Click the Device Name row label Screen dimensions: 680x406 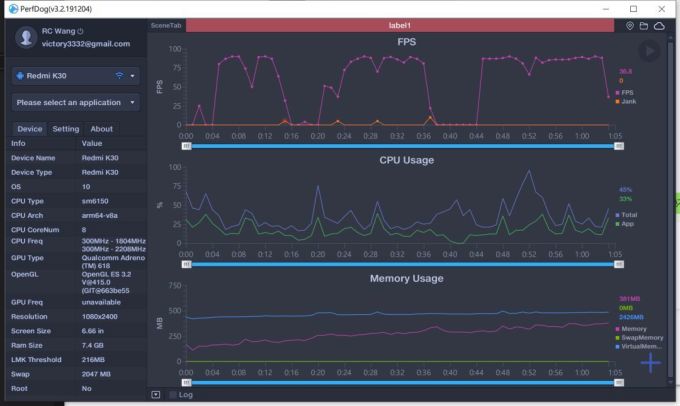pyautogui.click(x=33, y=158)
